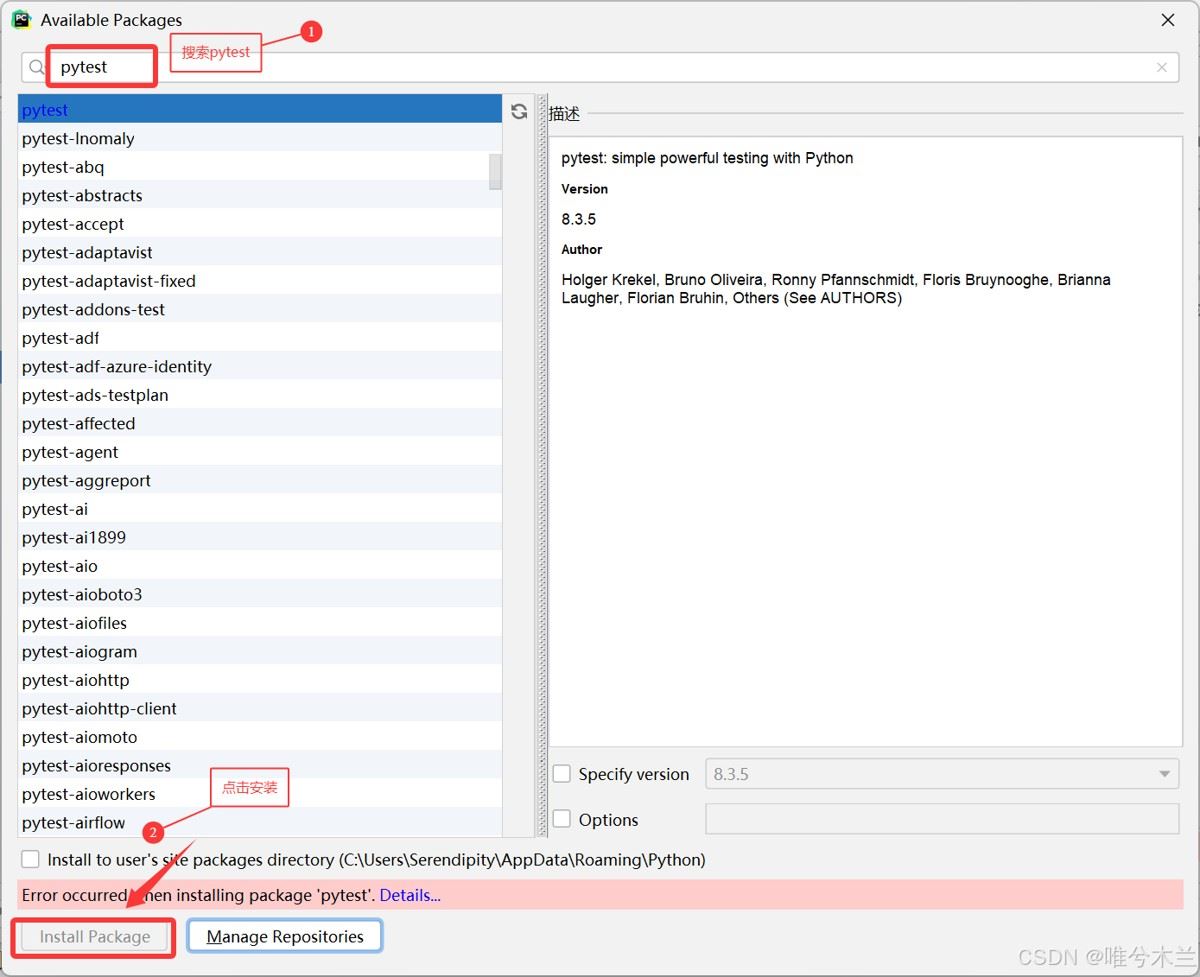This screenshot has width=1200, height=977.
Task: Open Manage Repositories
Action: (x=285, y=937)
